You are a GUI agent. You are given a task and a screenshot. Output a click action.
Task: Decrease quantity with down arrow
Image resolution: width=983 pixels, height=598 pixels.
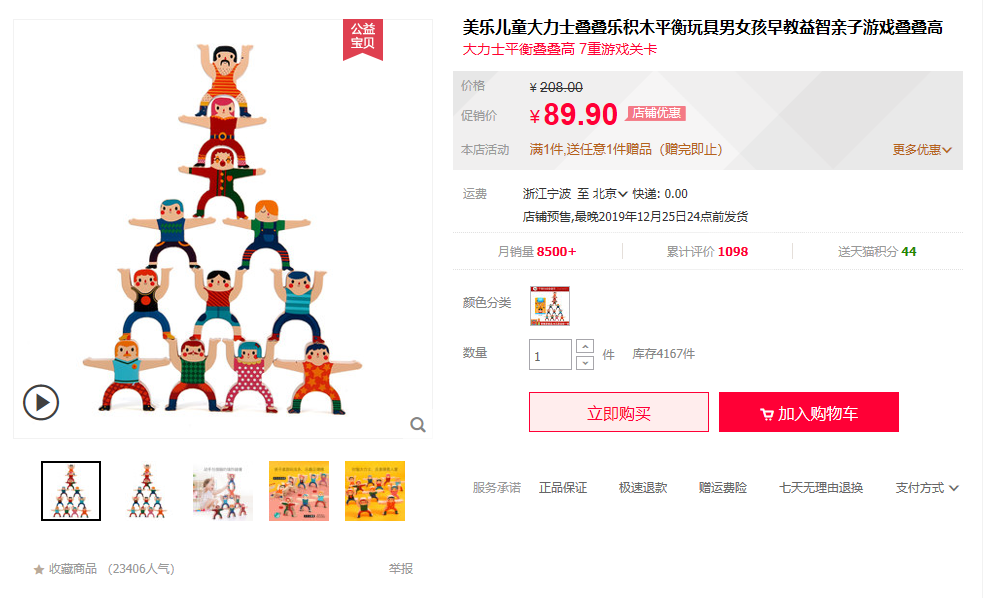click(584, 362)
